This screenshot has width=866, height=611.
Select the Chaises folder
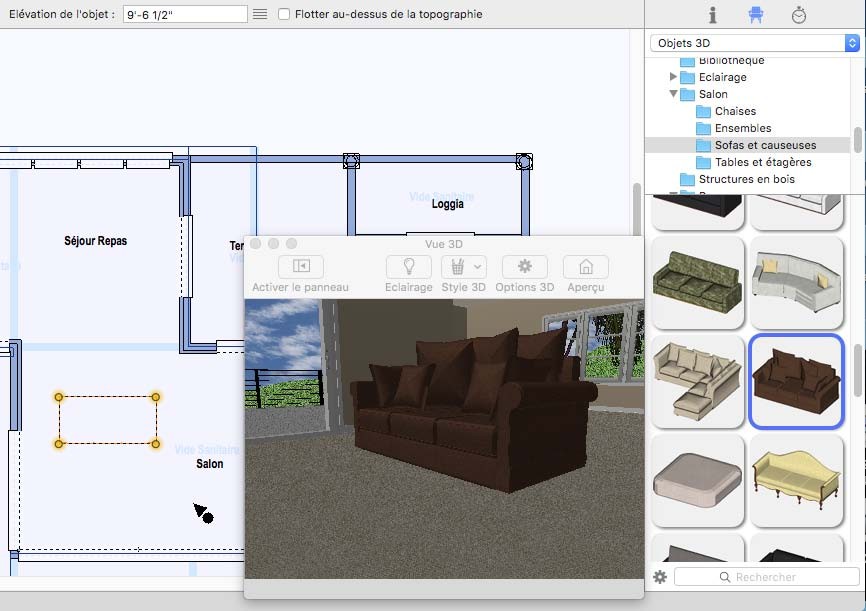tap(735, 111)
